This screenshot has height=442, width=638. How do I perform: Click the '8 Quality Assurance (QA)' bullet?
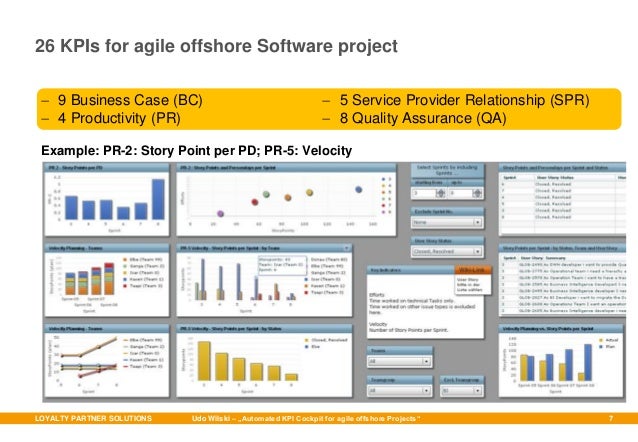(423, 118)
